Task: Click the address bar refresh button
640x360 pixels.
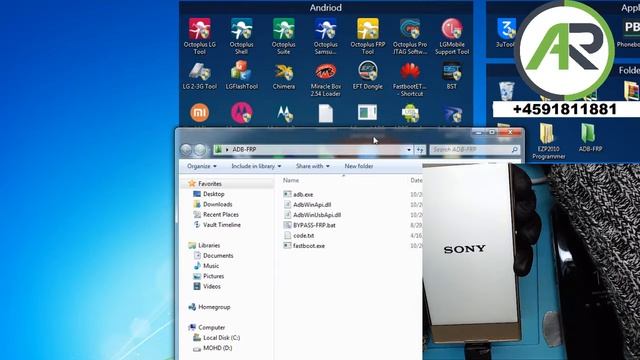Action: pyautogui.click(x=420, y=150)
